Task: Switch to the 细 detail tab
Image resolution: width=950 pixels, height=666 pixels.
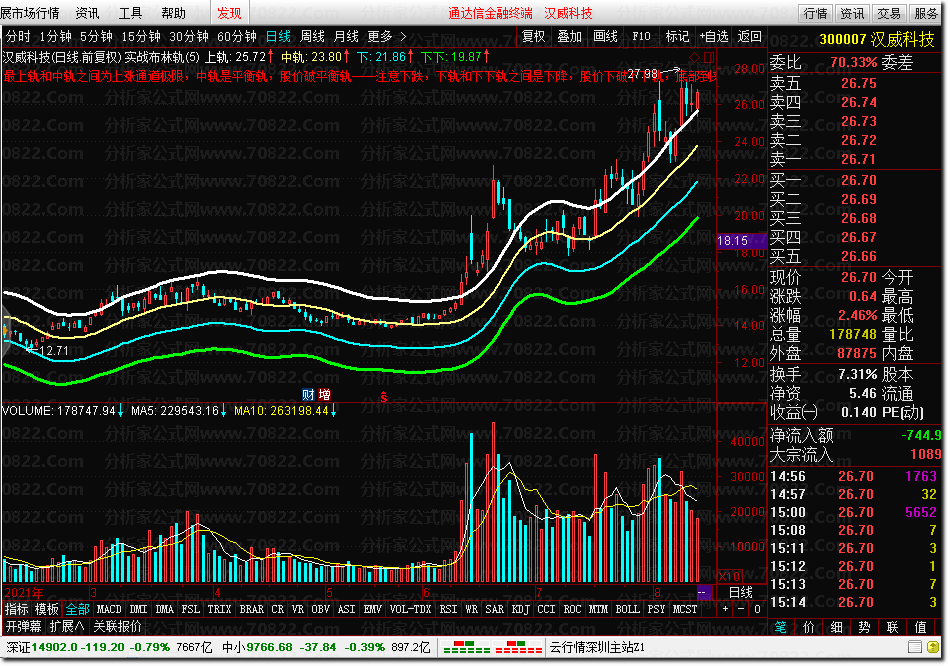Action: coord(836,627)
